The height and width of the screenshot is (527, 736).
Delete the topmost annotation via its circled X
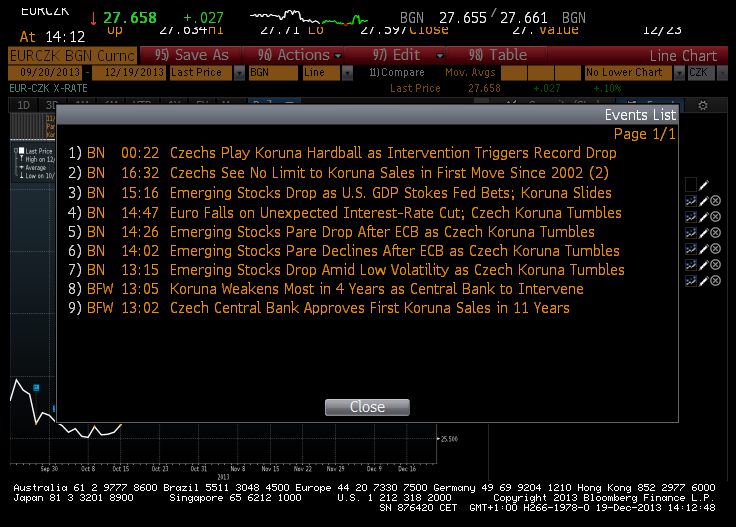coord(715,201)
